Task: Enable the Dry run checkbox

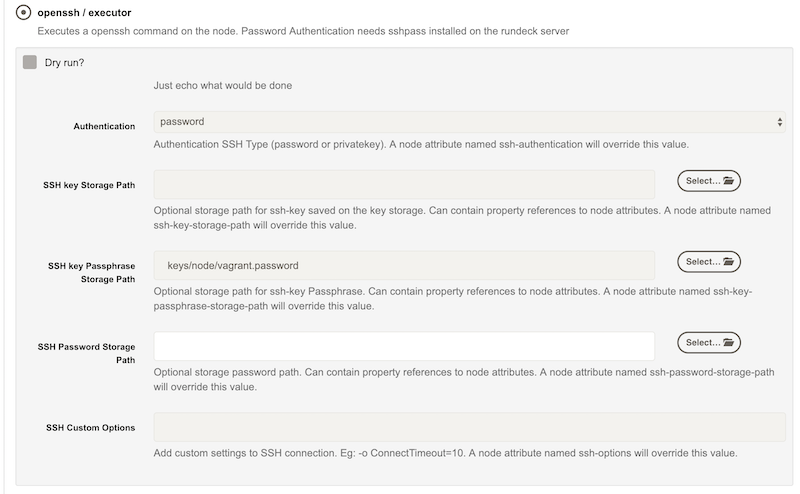Action: pyautogui.click(x=30, y=62)
